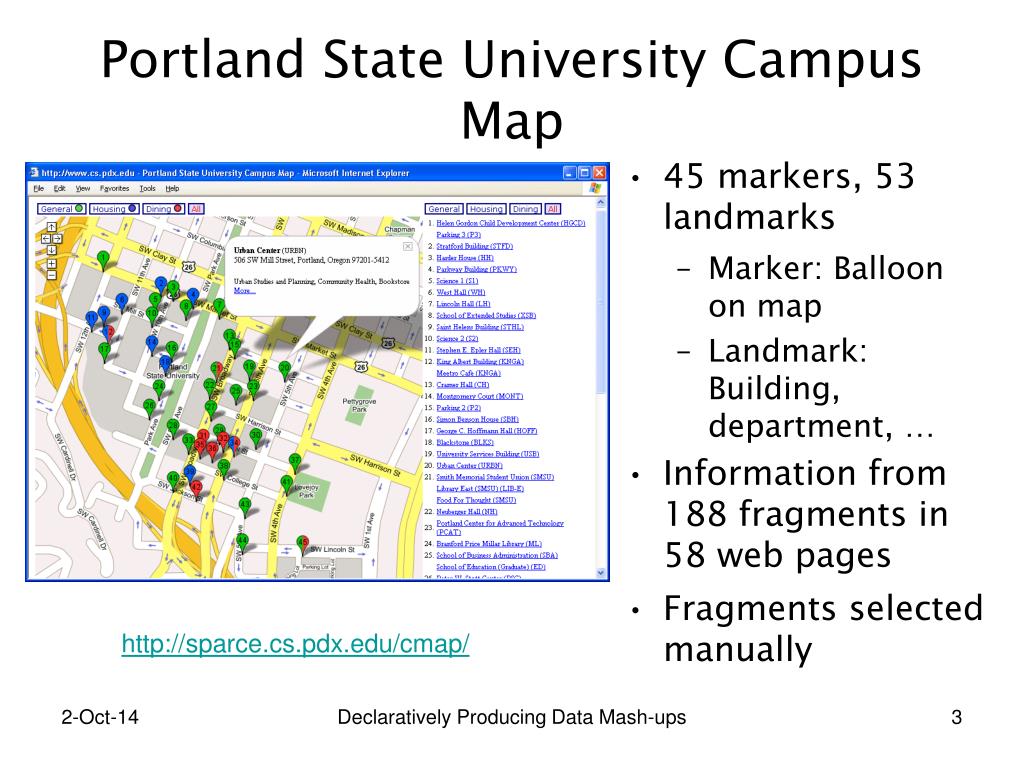Open the Cramer Hall (CH) link
This screenshot has height=768, width=1024.
click(x=462, y=385)
